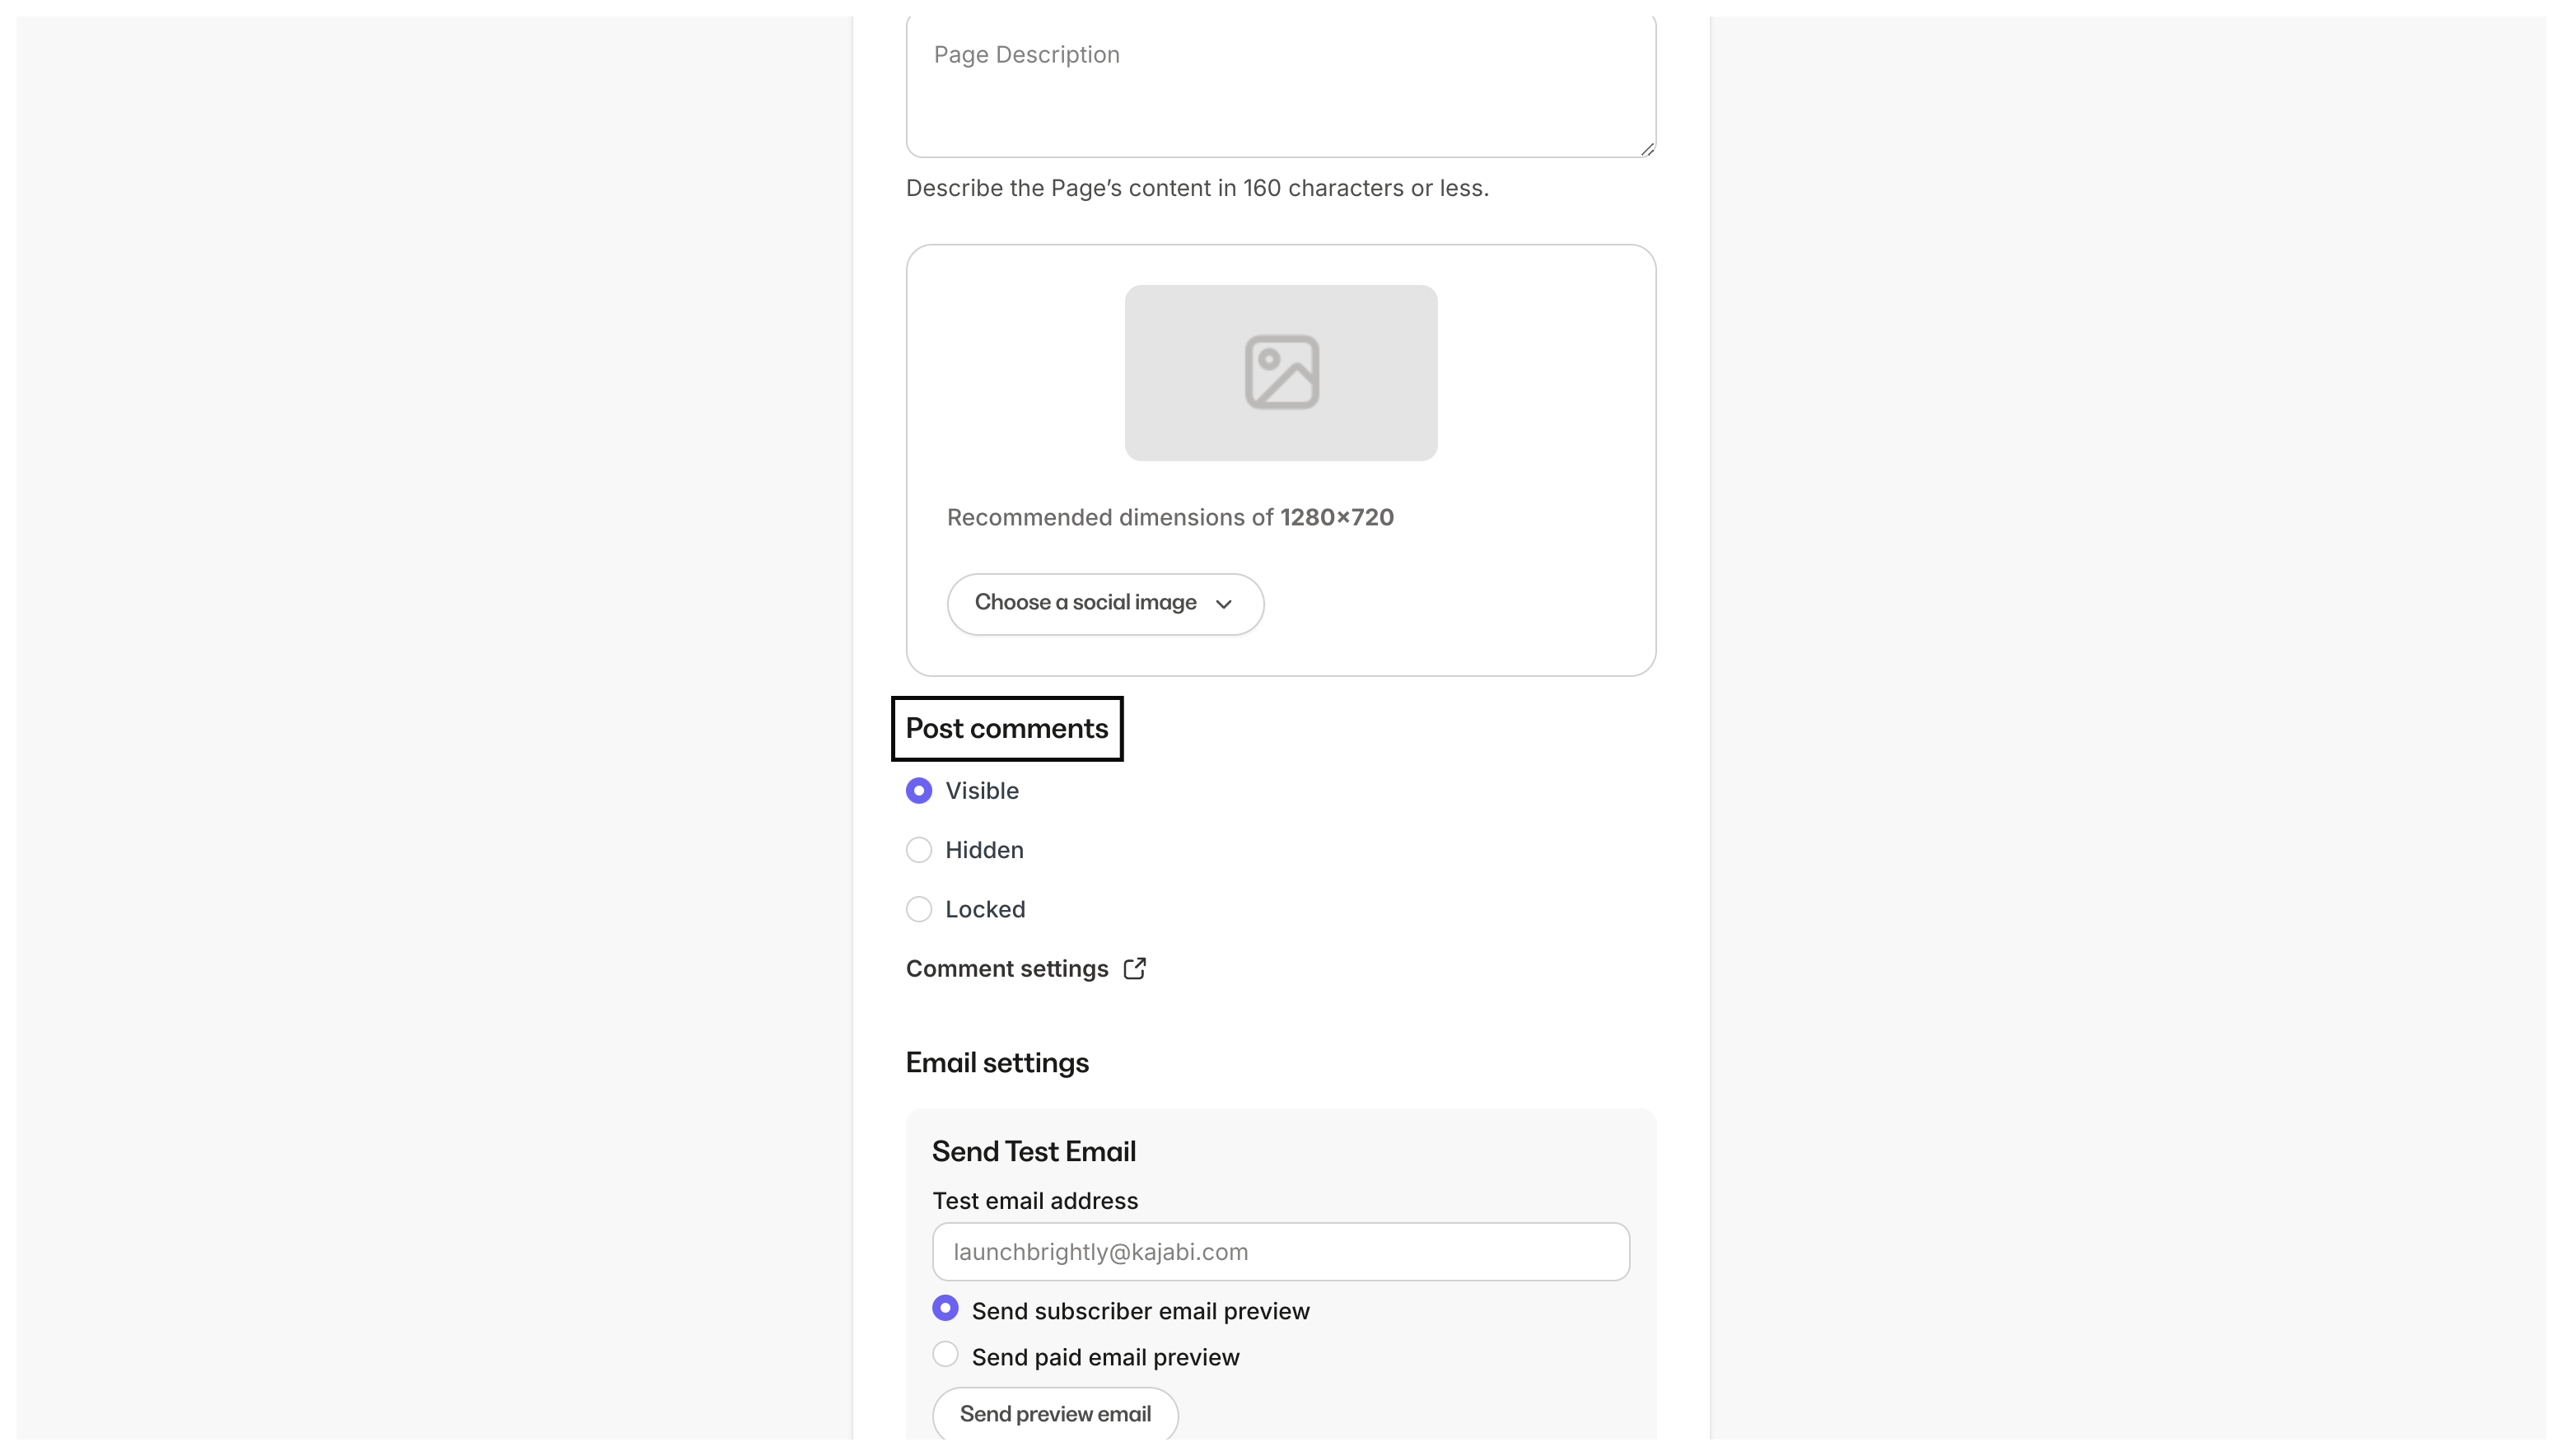Open the Comment settings link

[1007, 969]
